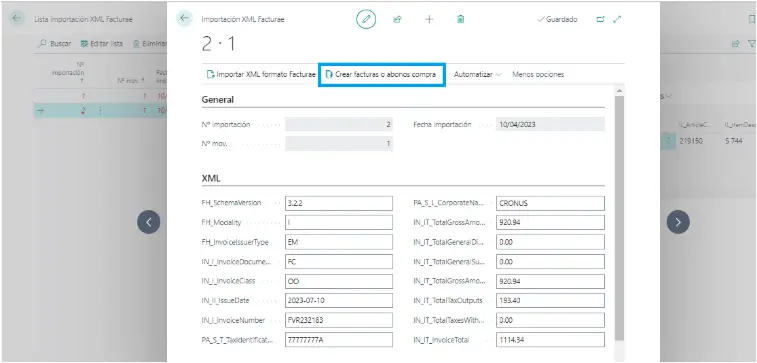Viewport: 757px width, 363px height.
Task: Click the Nº importación field
Action: (x=339, y=125)
